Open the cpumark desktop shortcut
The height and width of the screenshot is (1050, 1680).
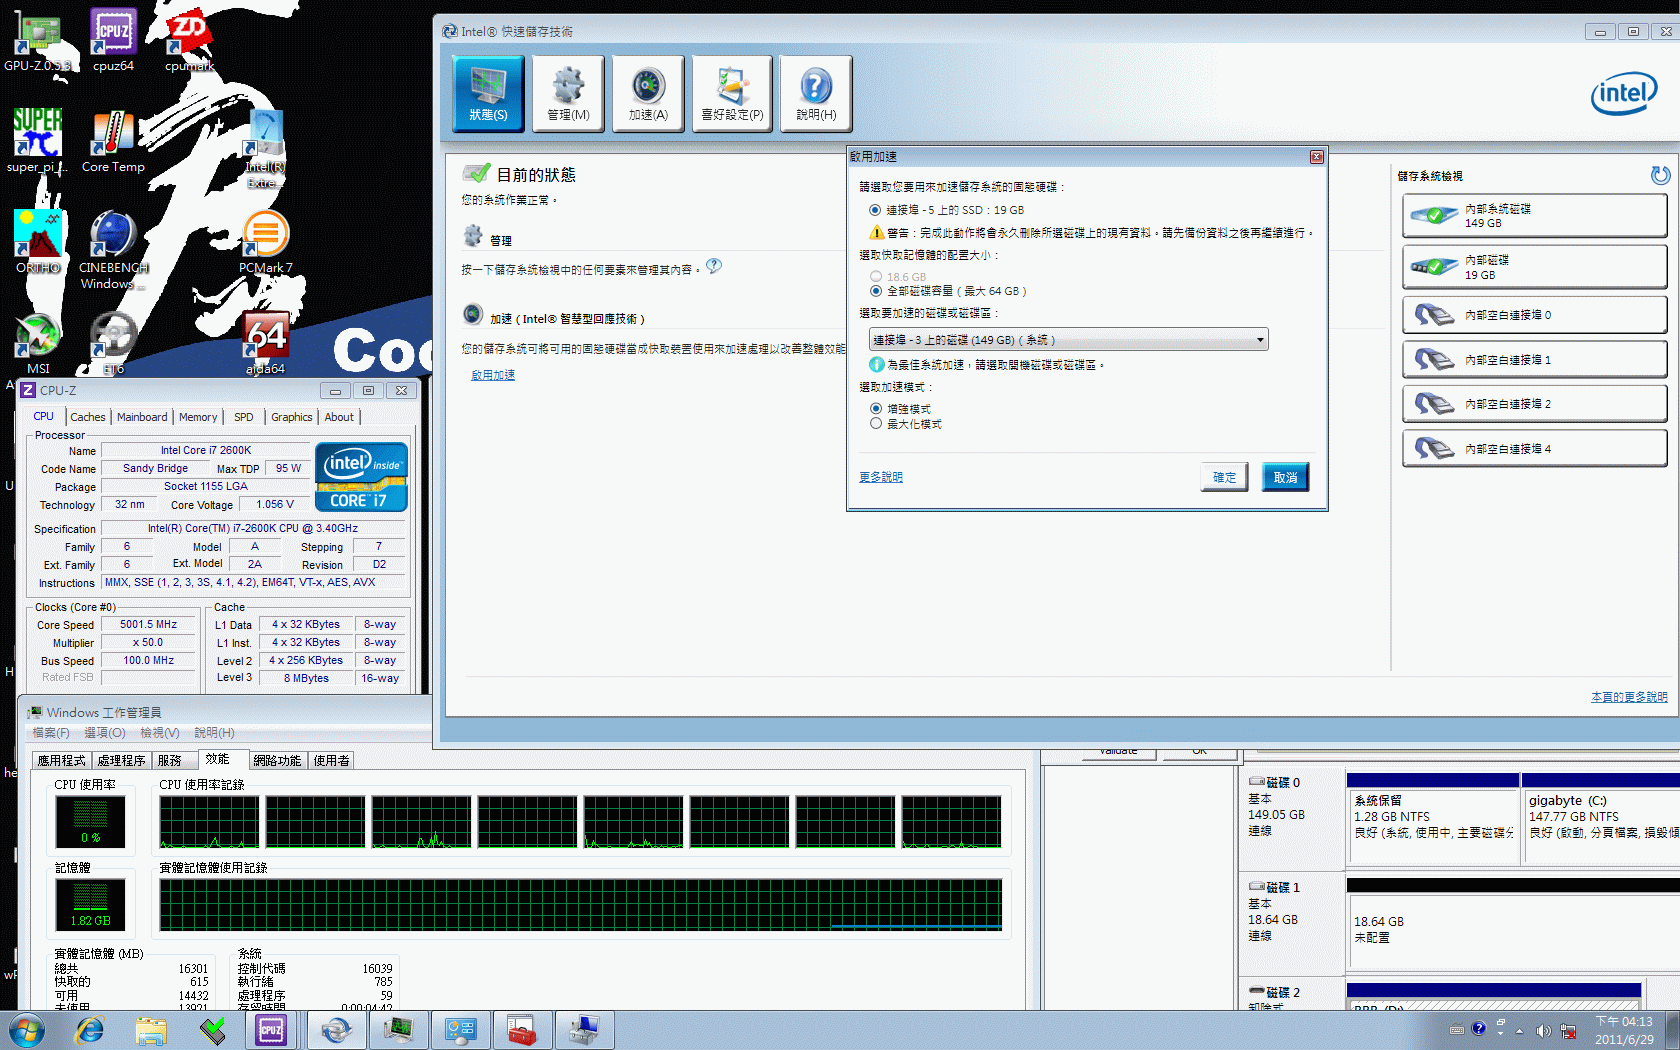click(189, 42)
